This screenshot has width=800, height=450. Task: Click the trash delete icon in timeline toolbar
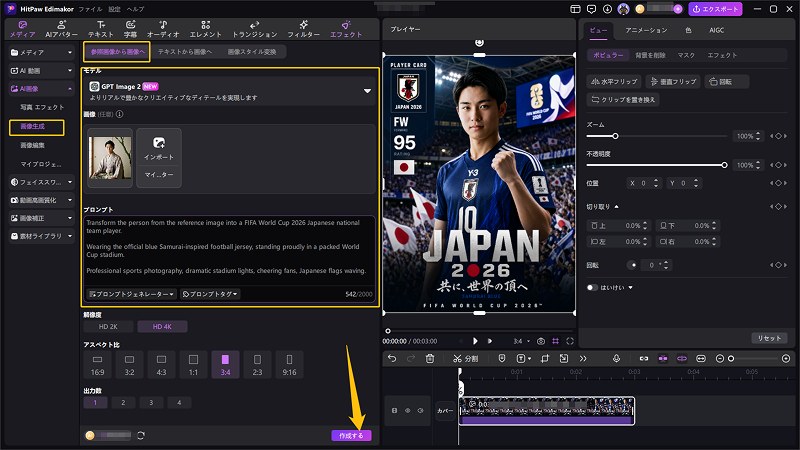[430, 359]
